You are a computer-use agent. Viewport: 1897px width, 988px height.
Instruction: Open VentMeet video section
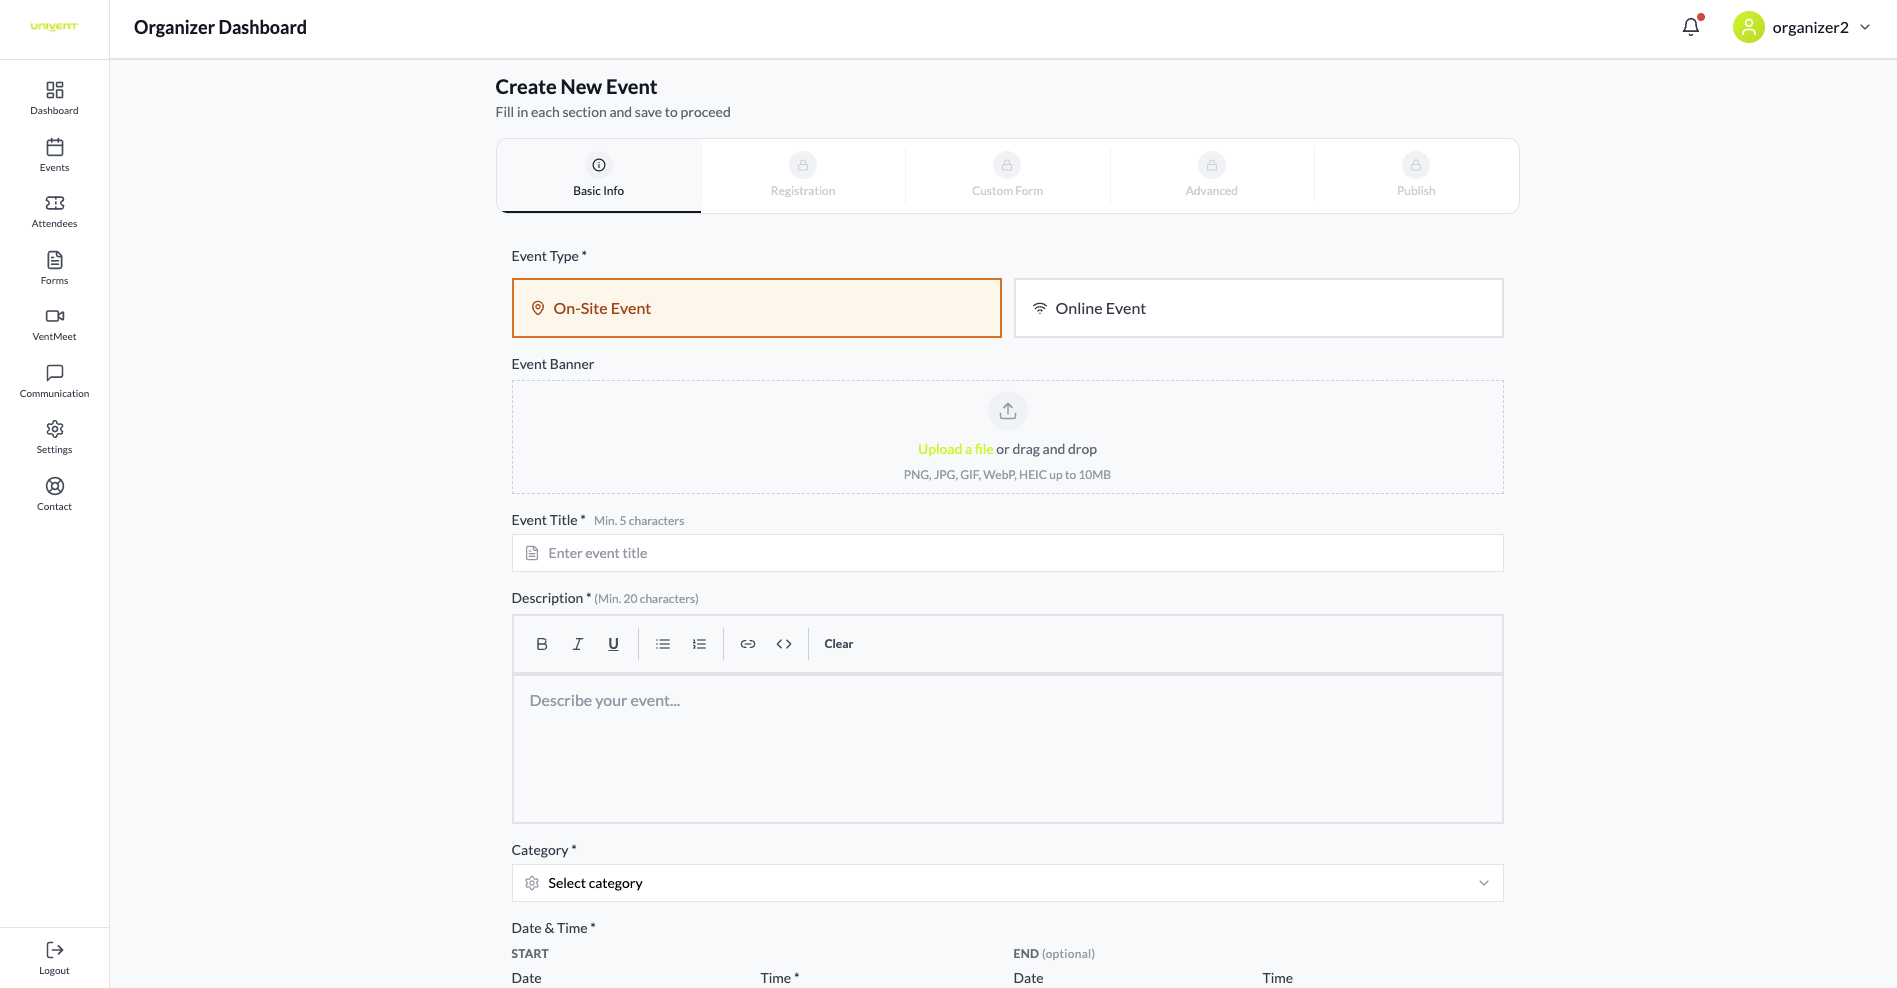pyautogui.click(x=54, y=324)
